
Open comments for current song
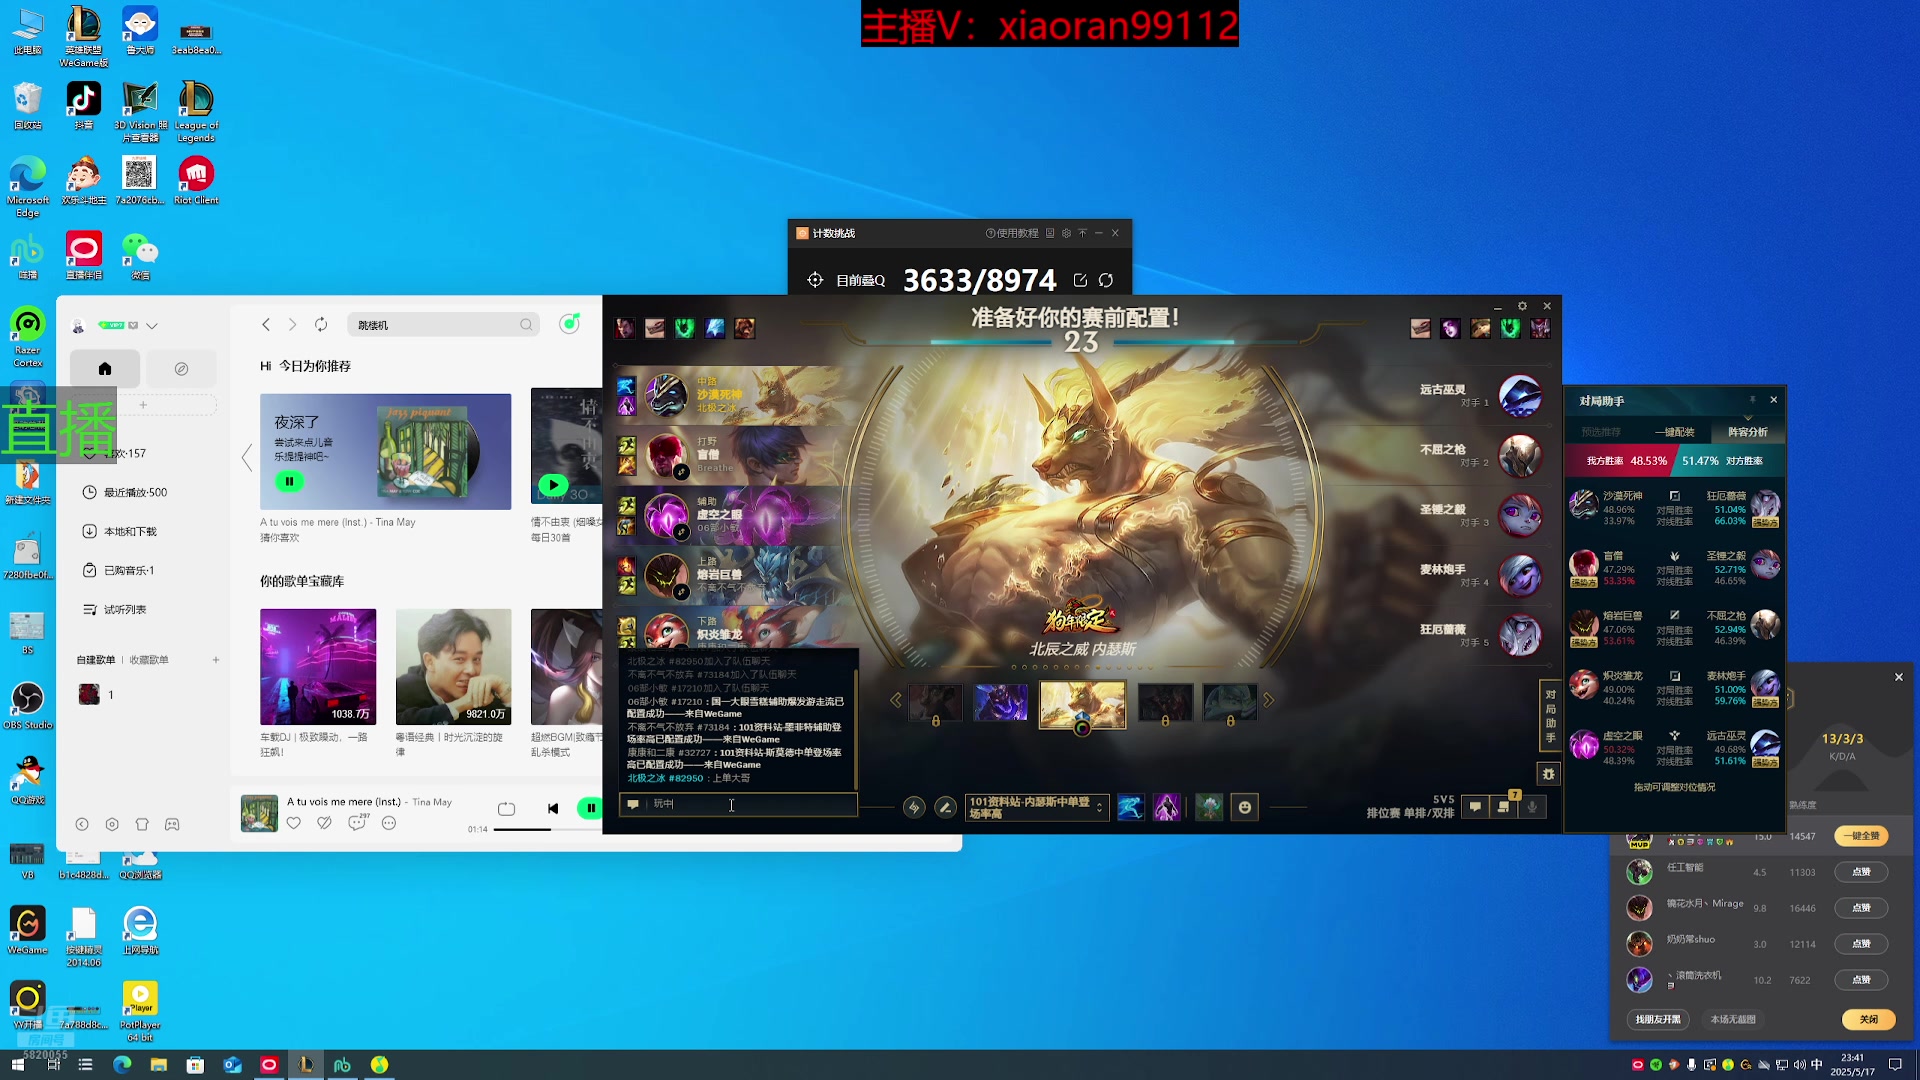[x=357, y=822]
